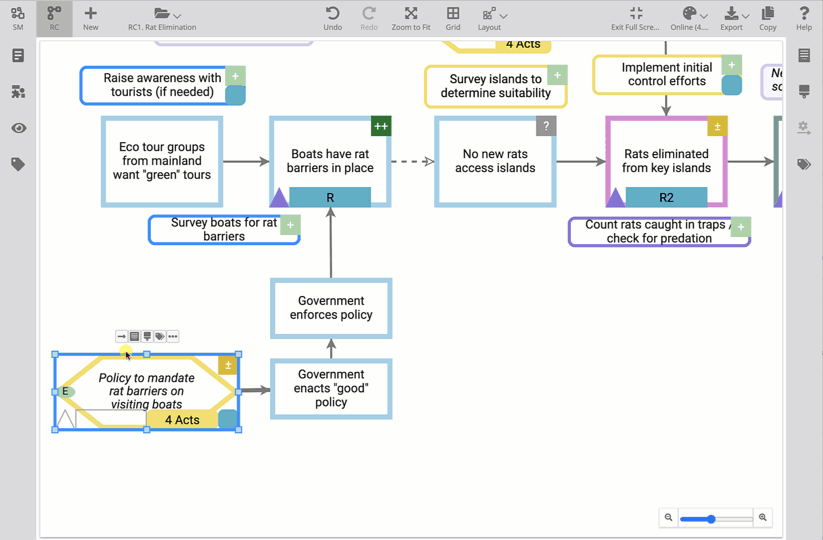Open Help from the toolbar

[803, 14]
